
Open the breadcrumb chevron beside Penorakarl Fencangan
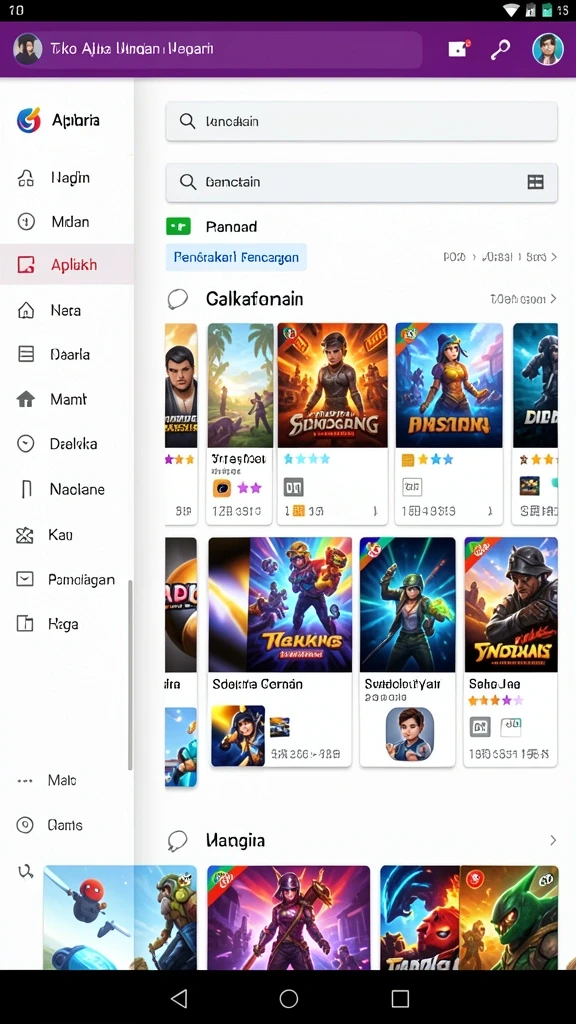tap(554, 257)
